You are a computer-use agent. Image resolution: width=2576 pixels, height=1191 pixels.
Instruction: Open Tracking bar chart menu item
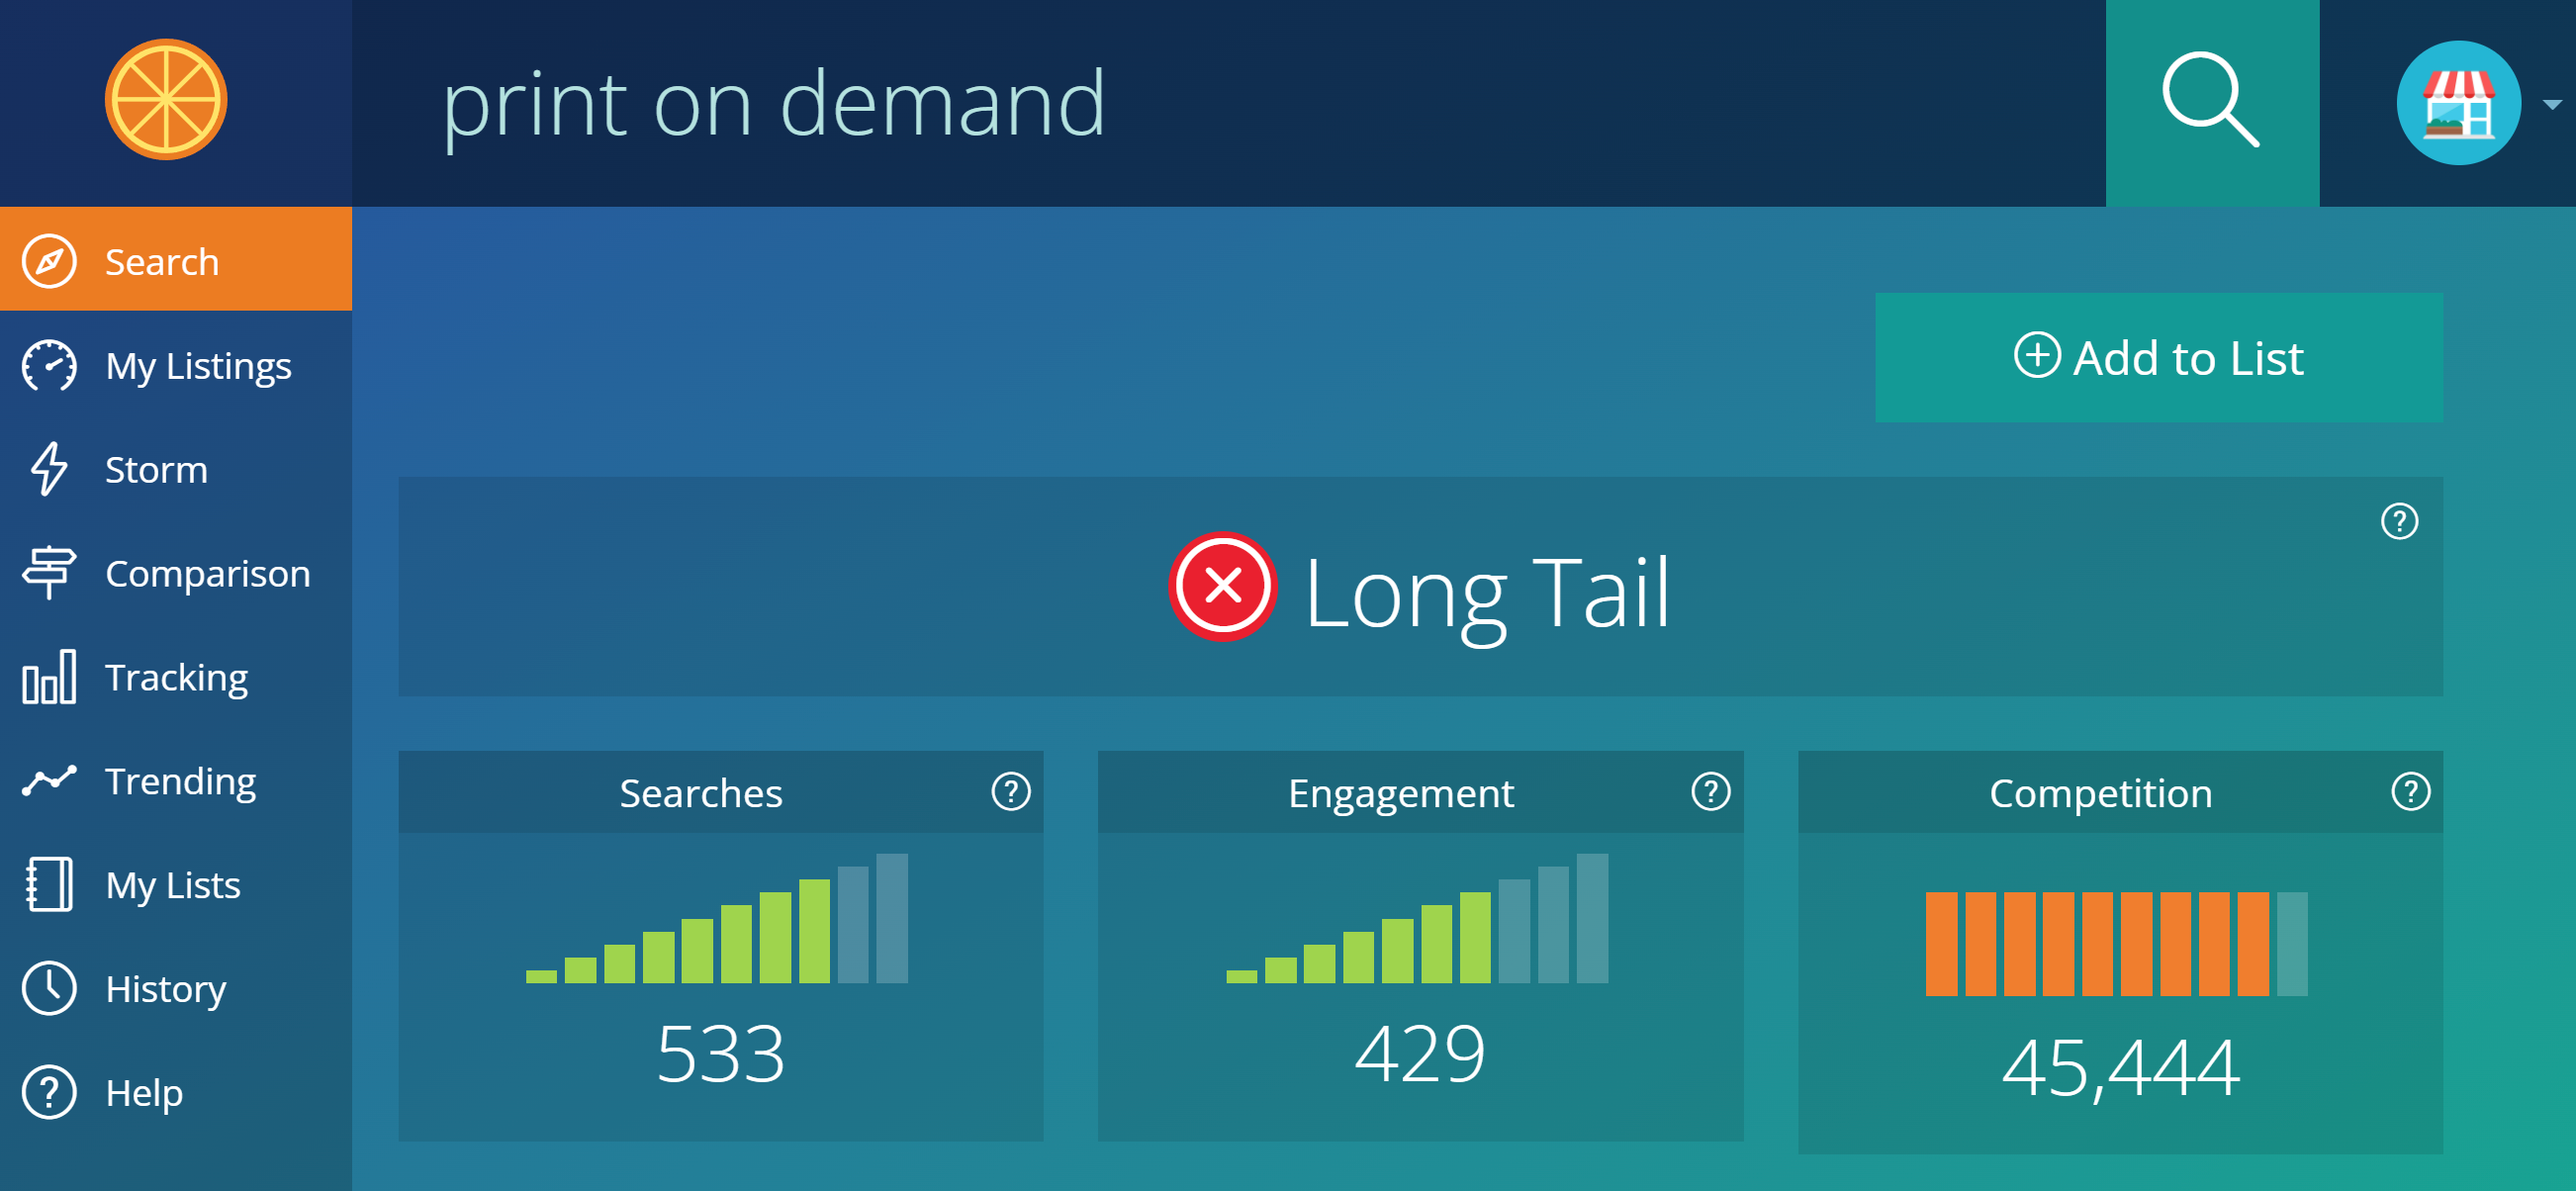coord(175,677)
